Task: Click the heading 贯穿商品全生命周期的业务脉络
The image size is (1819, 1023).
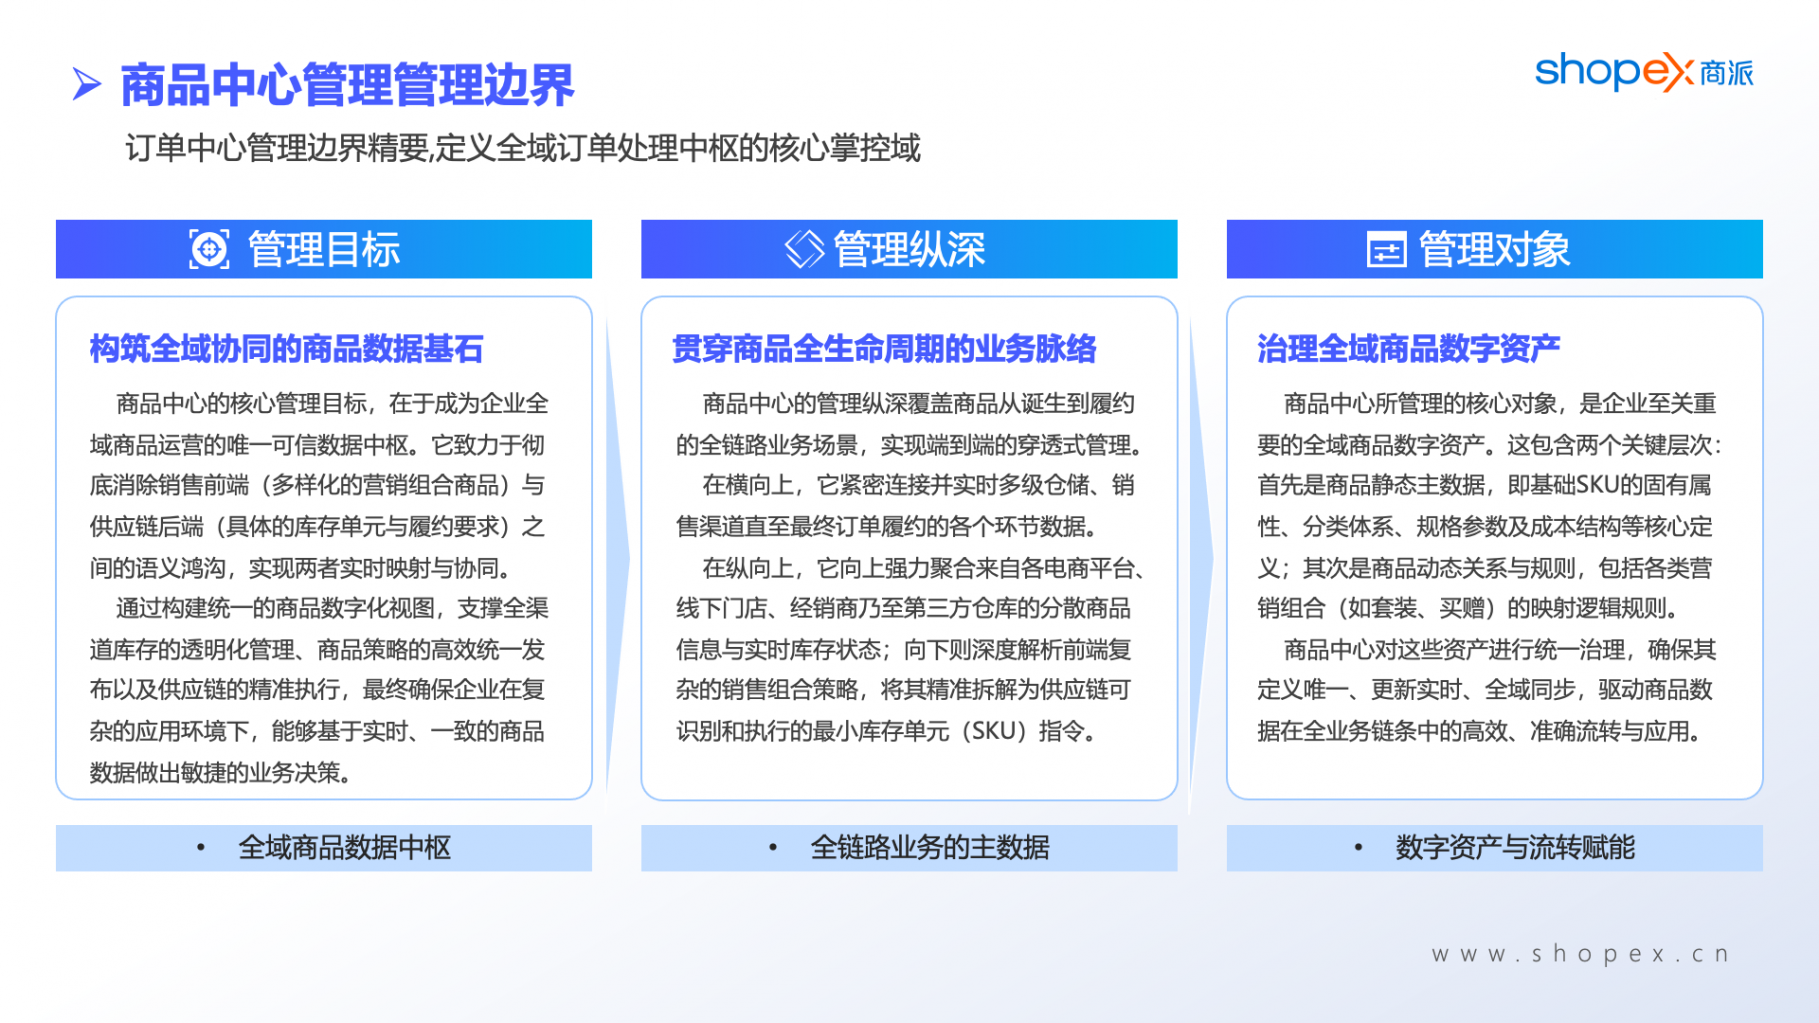Action: click(884, 349)
